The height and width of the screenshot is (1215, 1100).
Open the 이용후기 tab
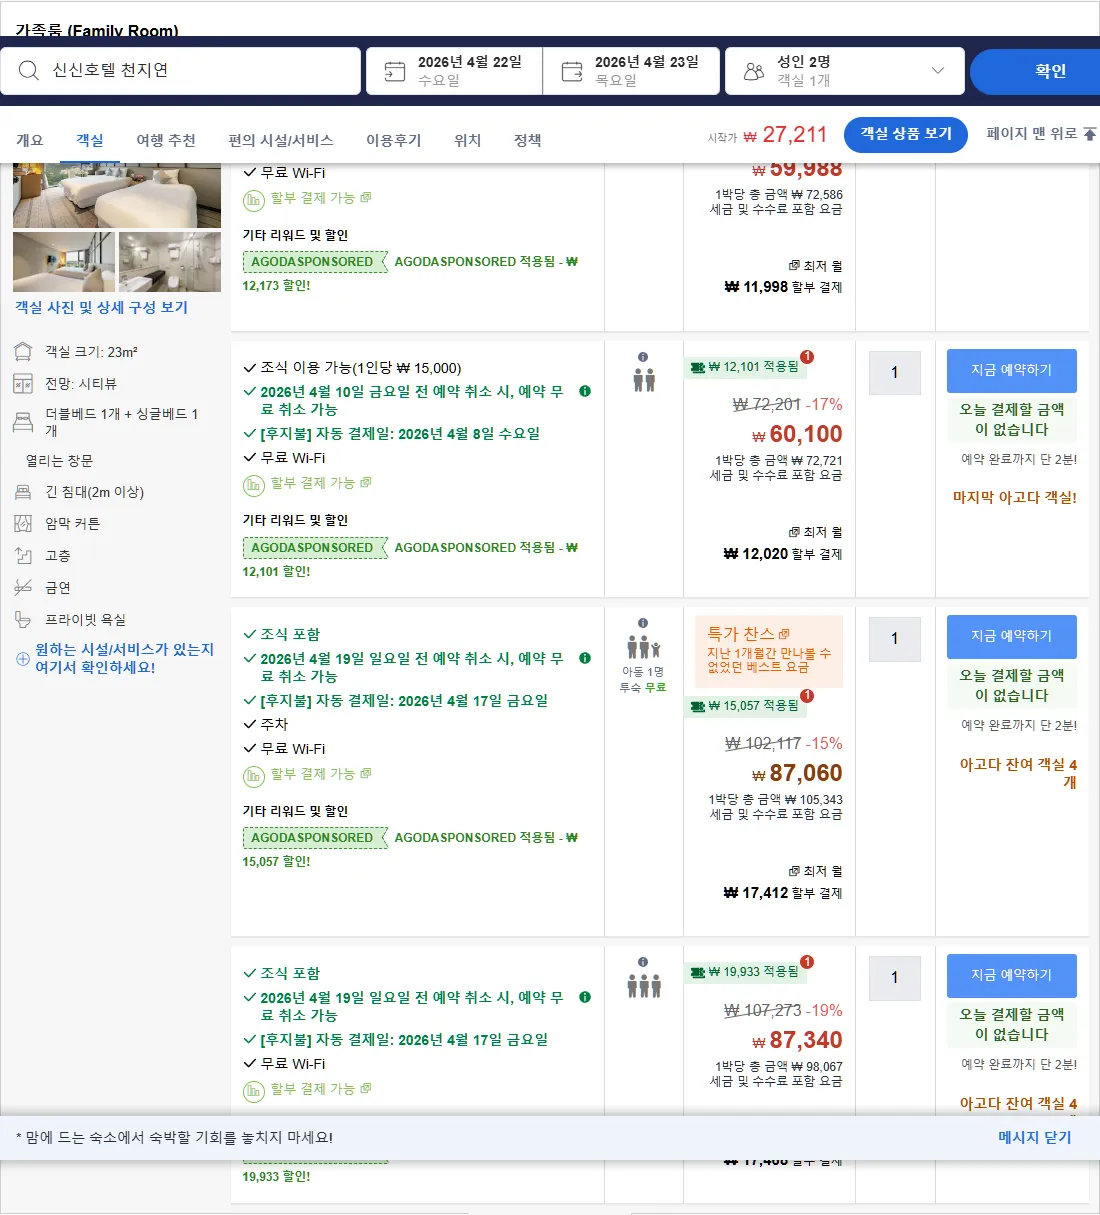(394, 141)
